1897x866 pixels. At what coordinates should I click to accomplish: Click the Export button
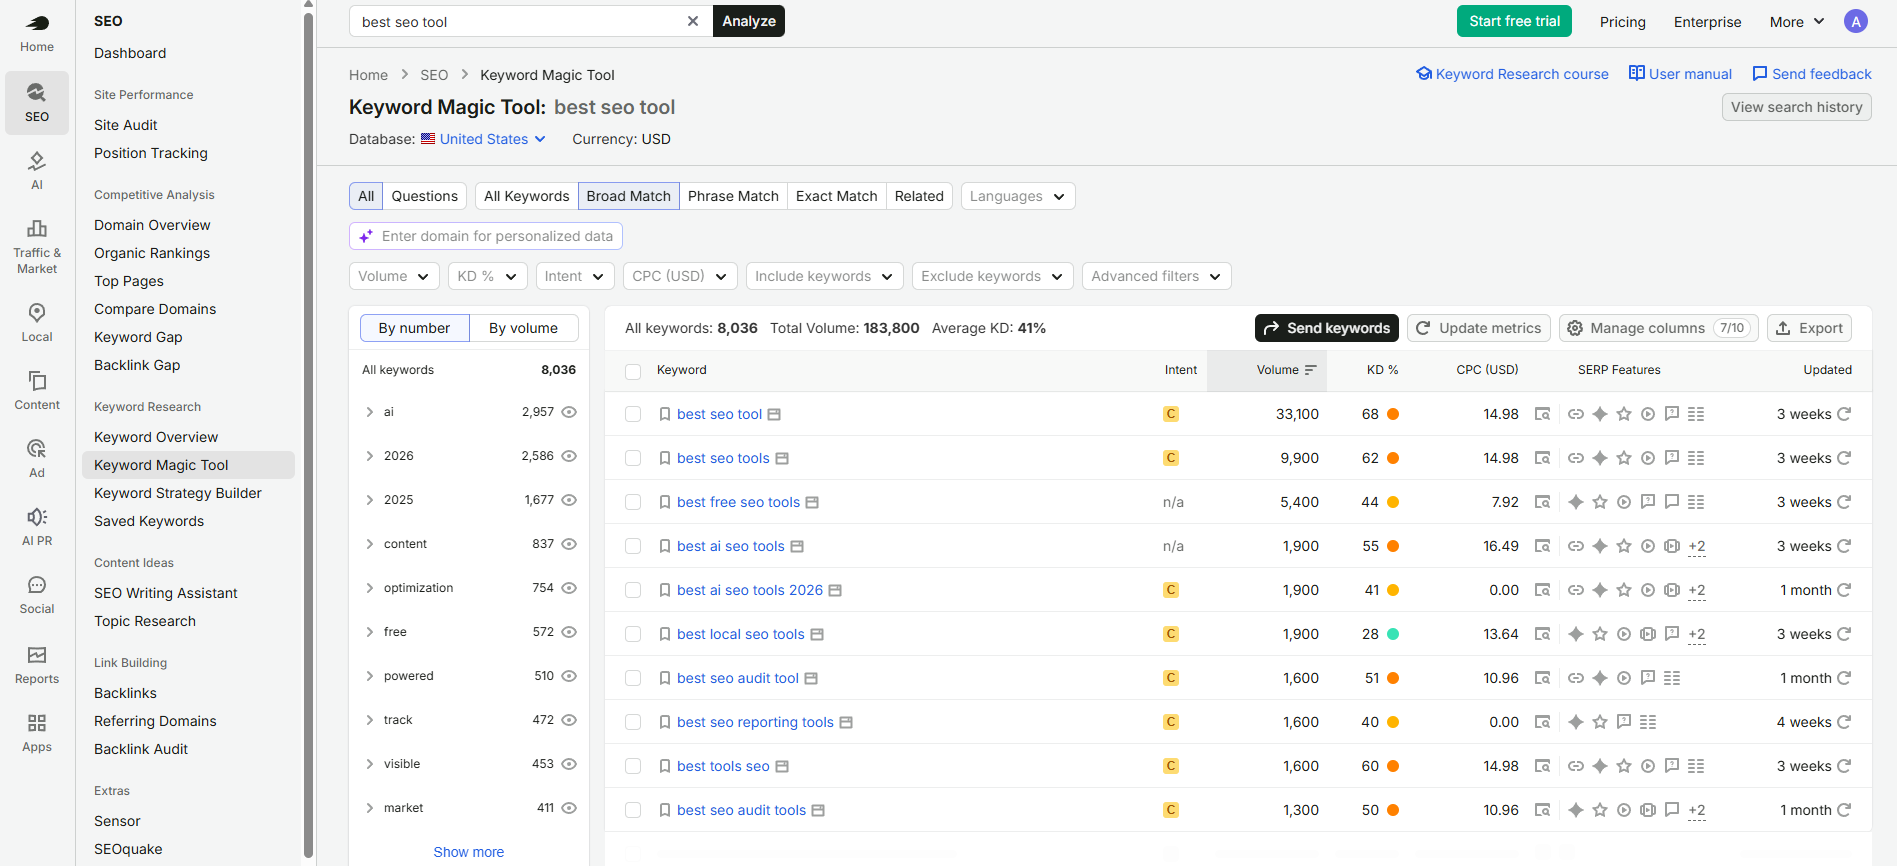1810,328
